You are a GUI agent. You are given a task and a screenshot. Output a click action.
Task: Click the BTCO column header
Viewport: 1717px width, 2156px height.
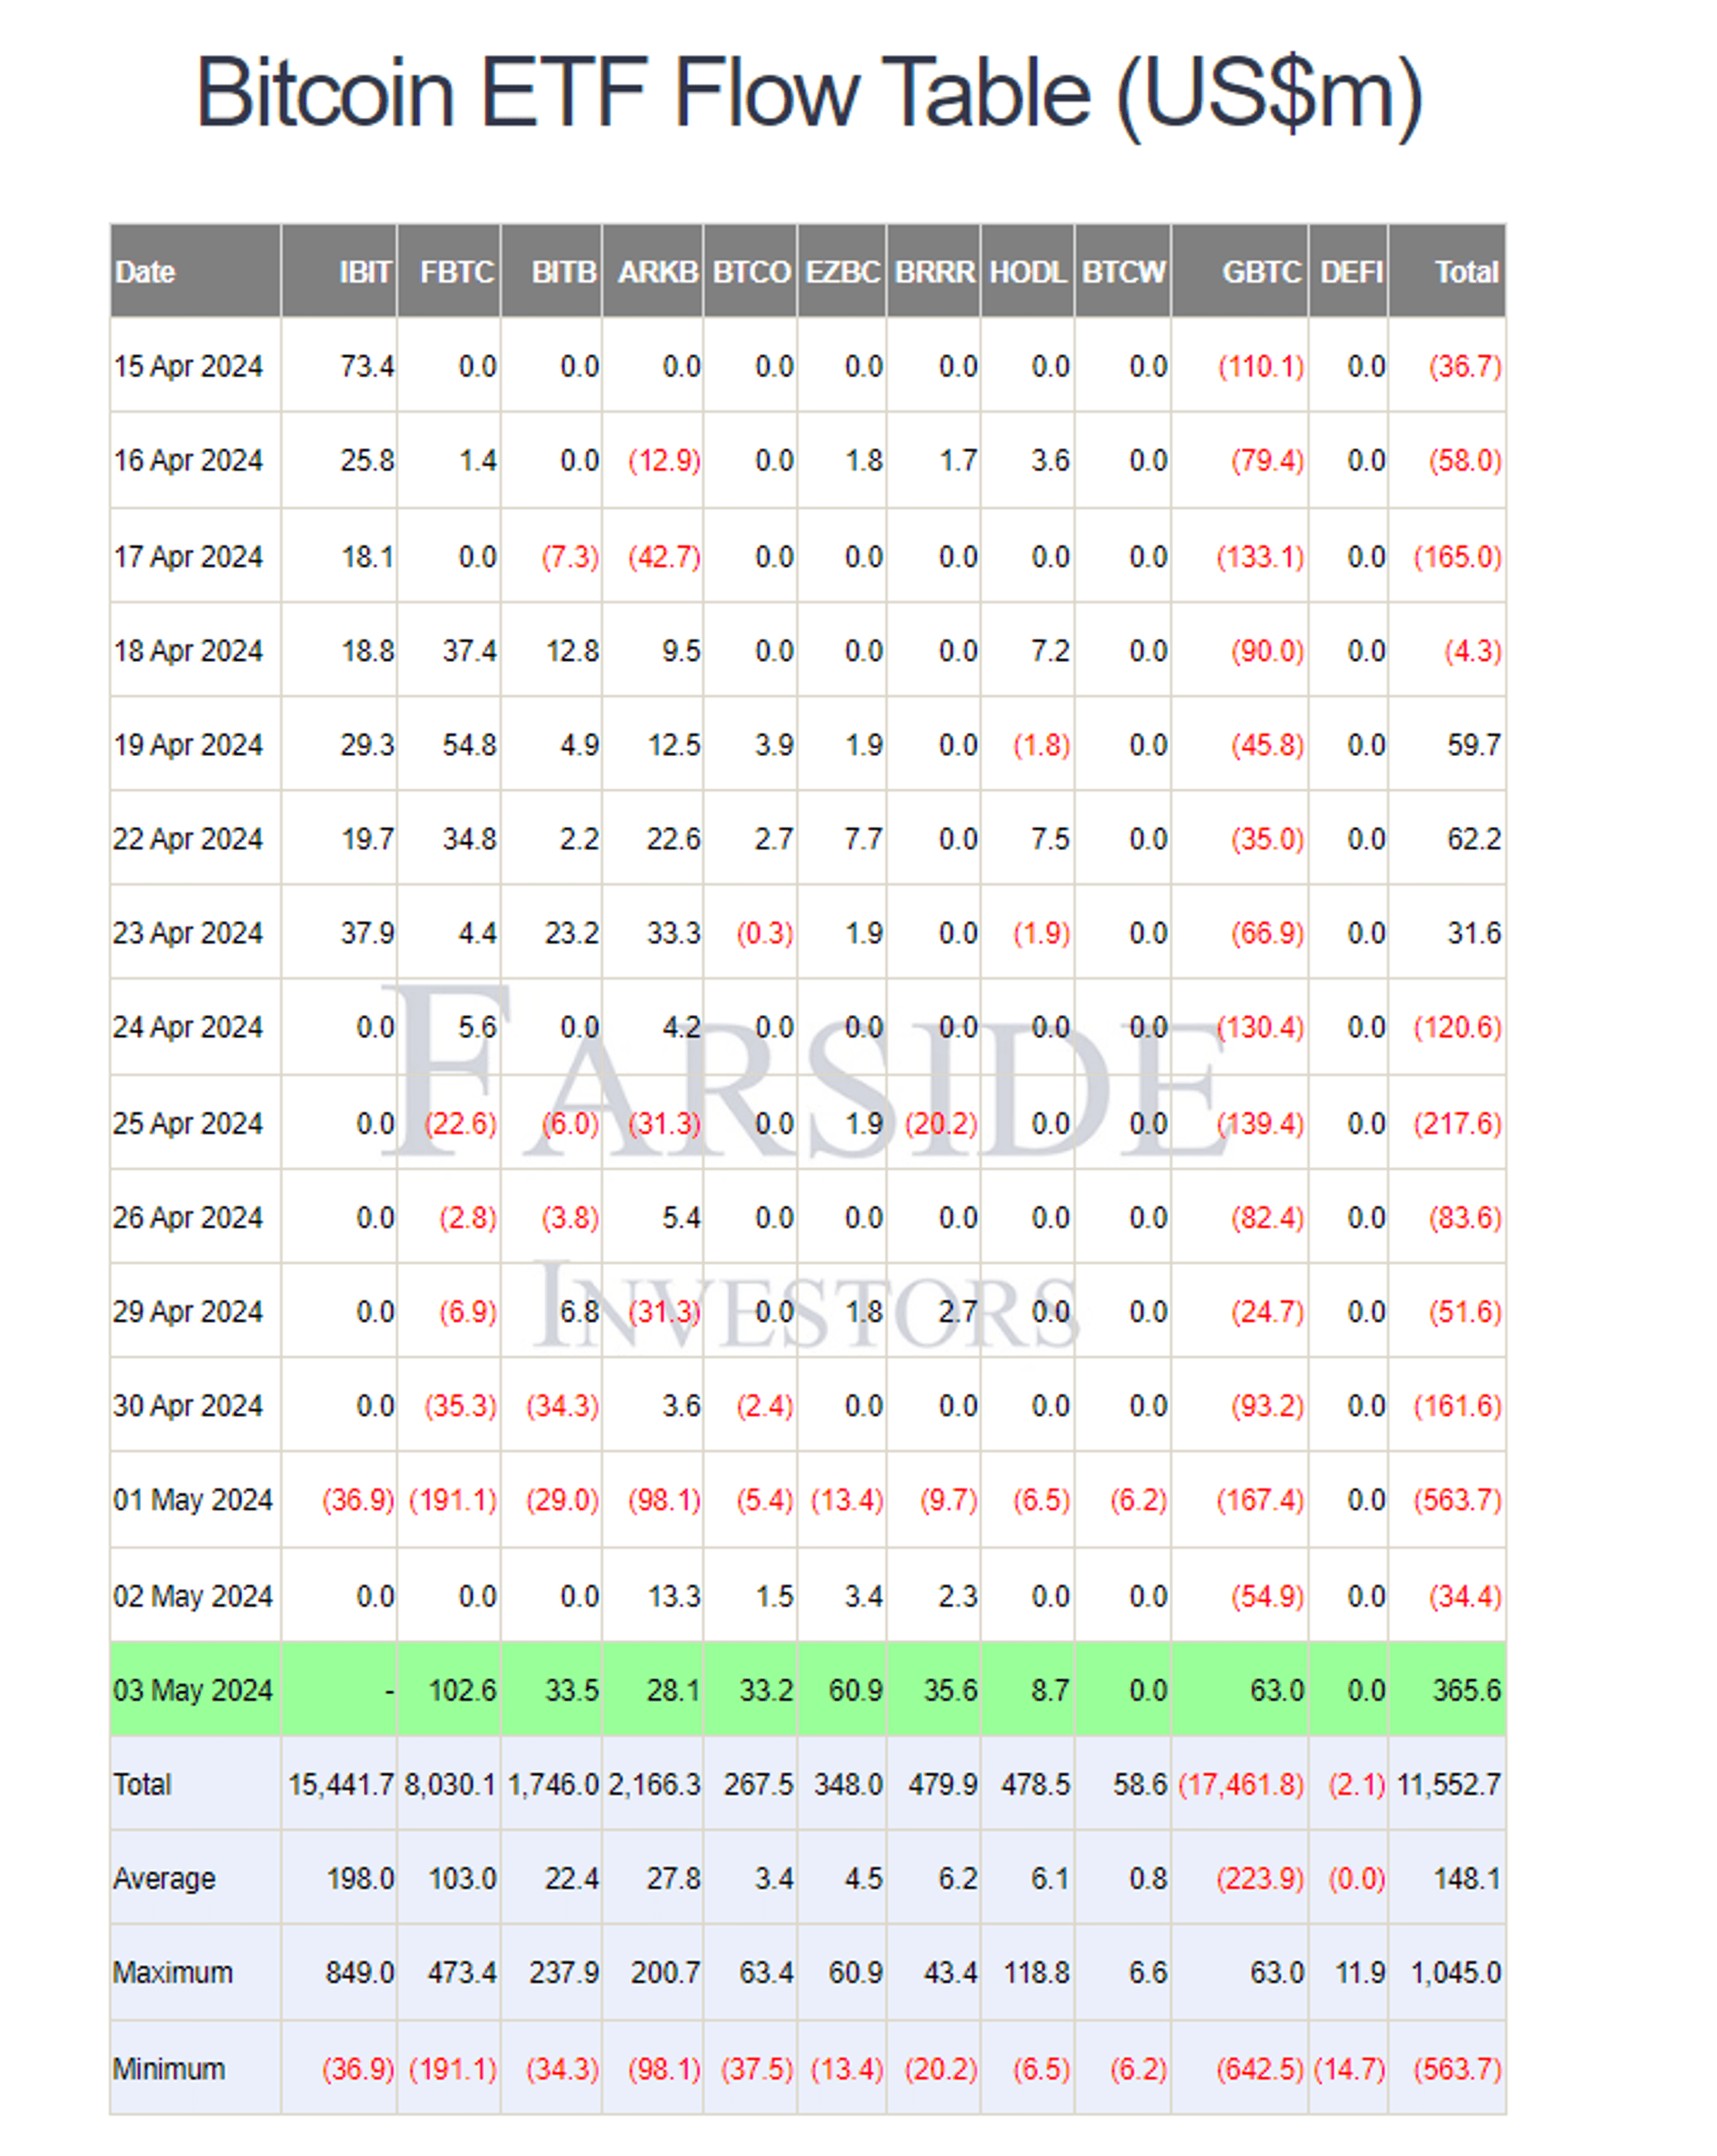click(x=750, y=271)
